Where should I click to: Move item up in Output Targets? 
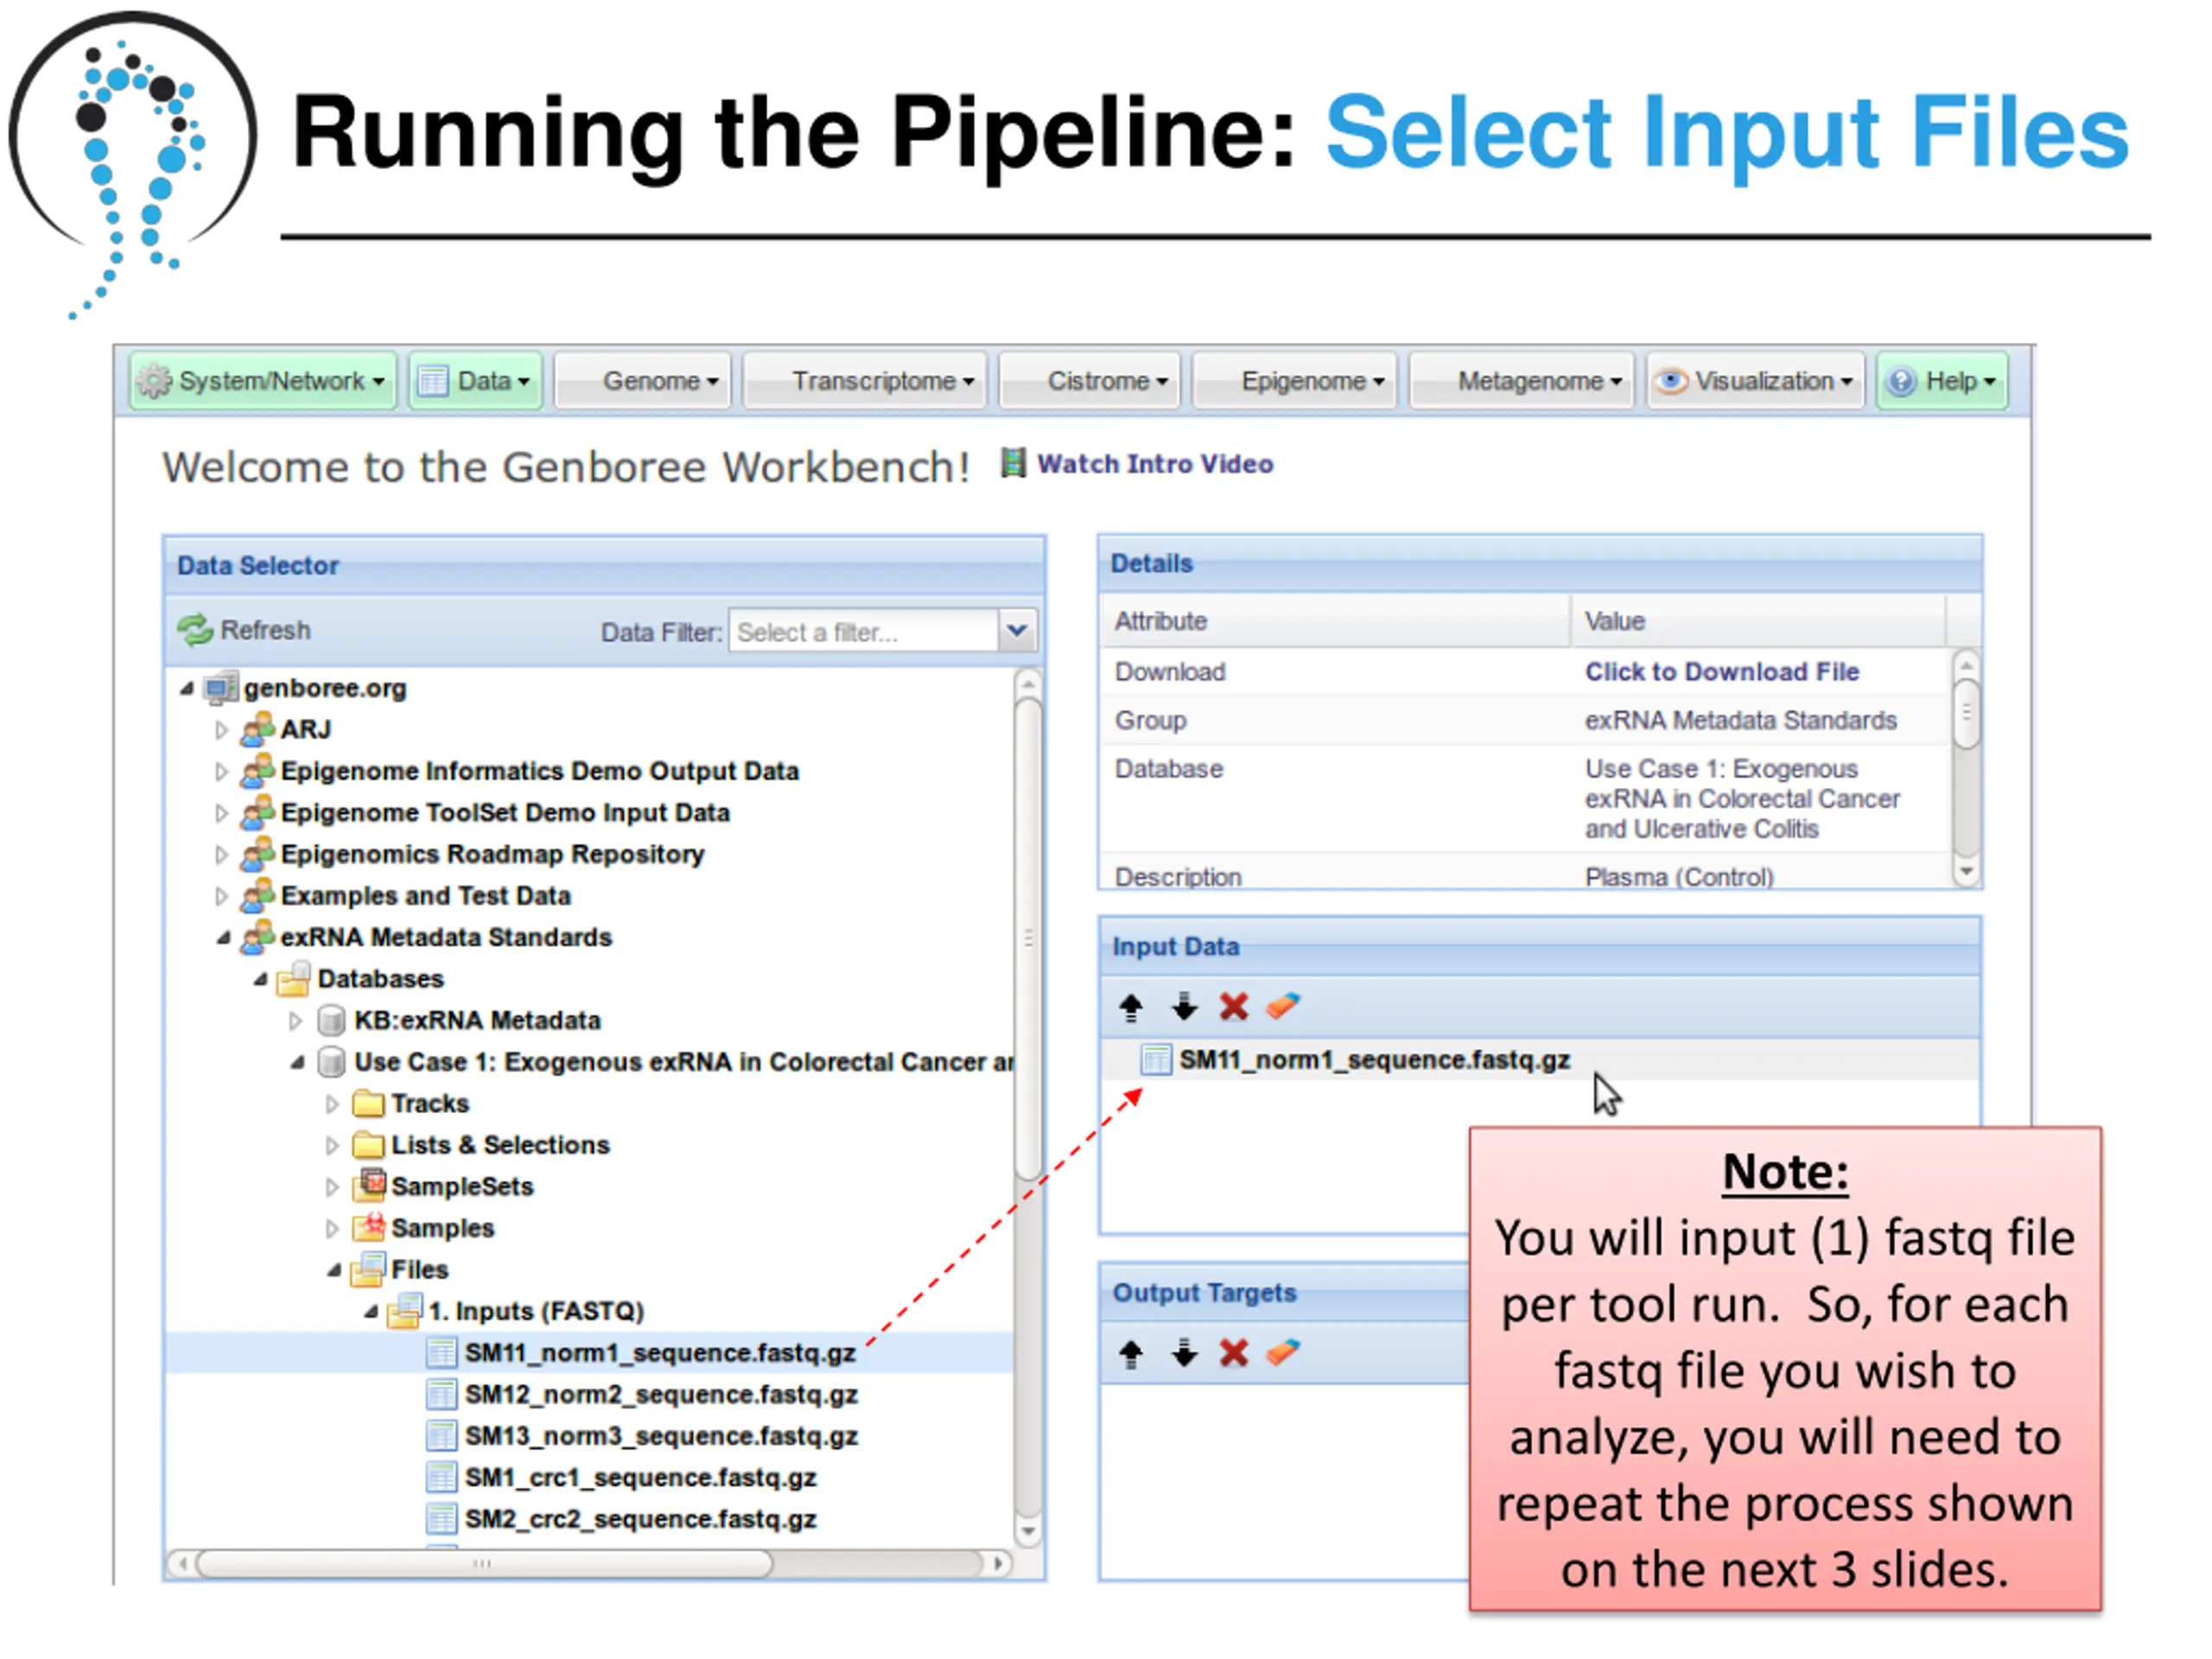click(x=1130, y=1354)
